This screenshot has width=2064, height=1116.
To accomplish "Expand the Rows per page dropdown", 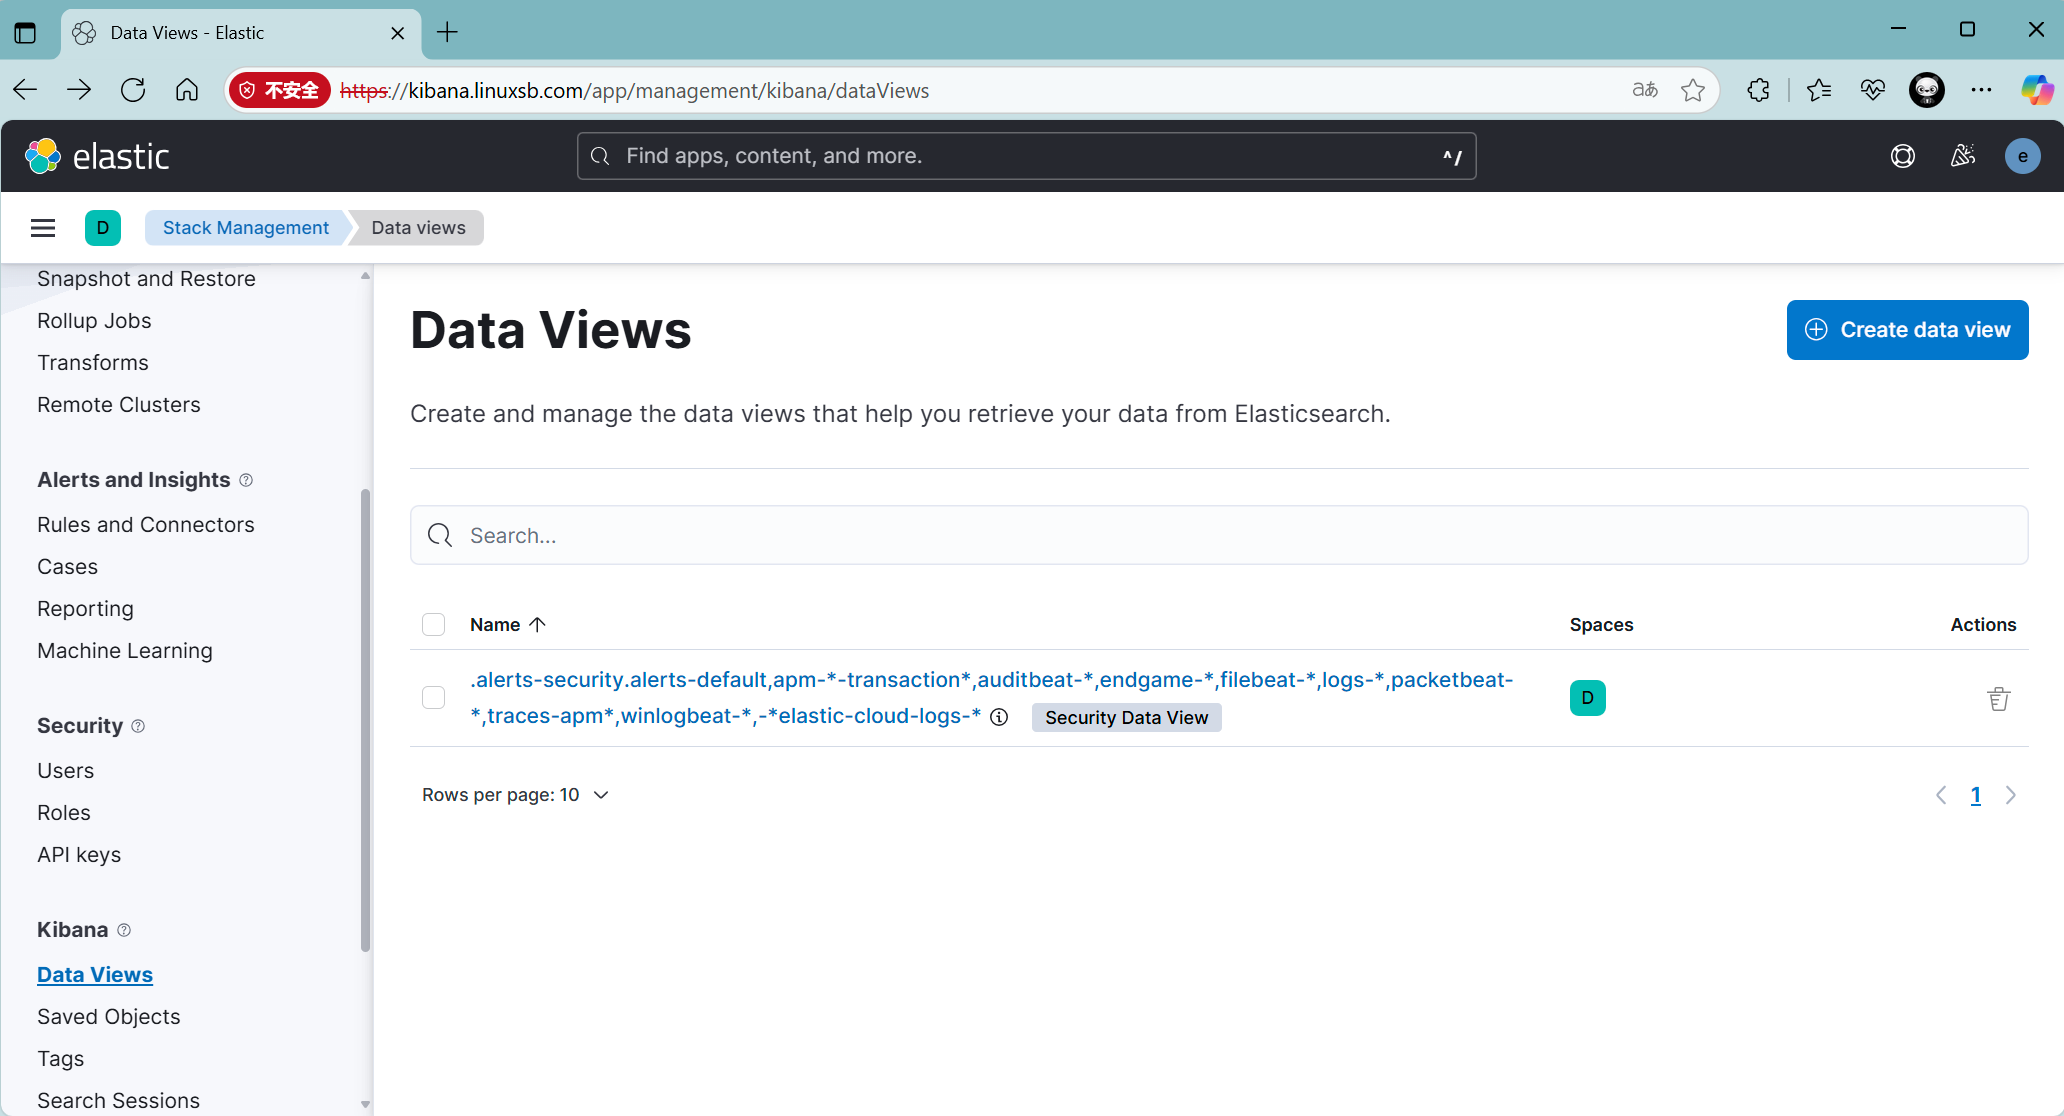I will (515, 795).
